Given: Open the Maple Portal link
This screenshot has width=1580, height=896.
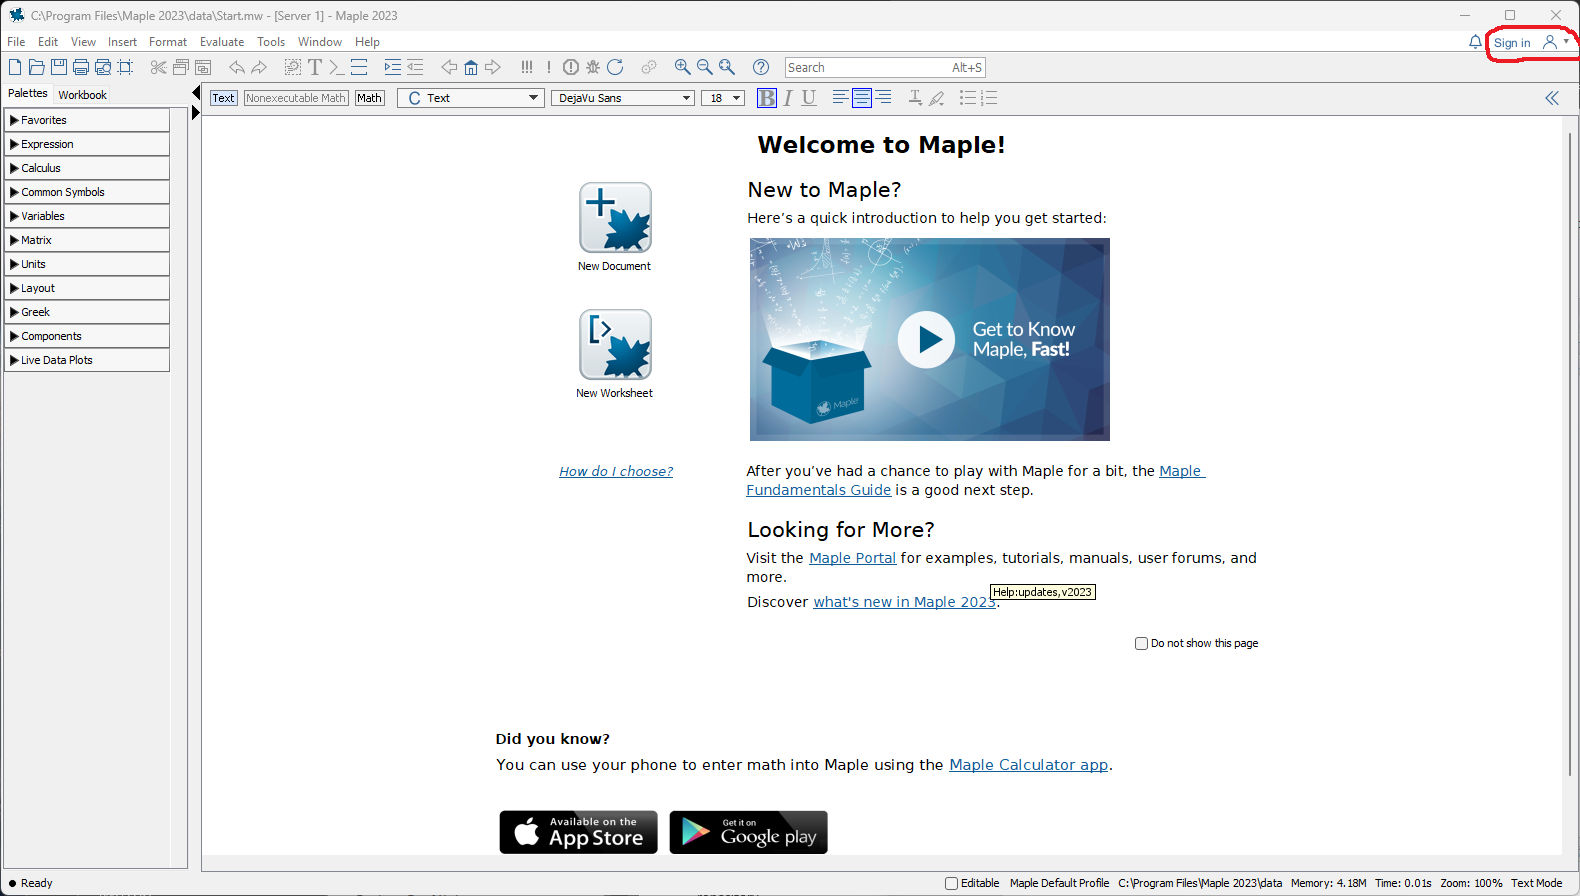Looking at the screenshot, I should click(x=852, y=558).
